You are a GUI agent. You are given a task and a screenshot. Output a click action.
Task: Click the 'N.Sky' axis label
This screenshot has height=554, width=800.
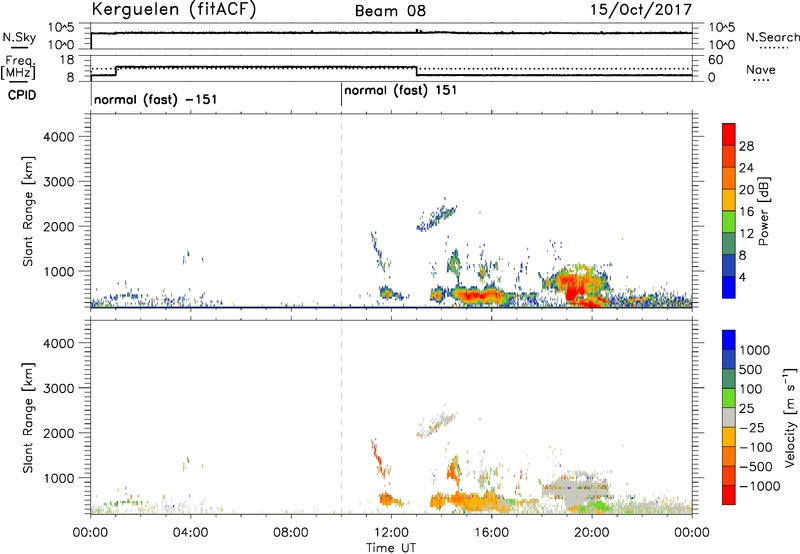tap(19, 37)
